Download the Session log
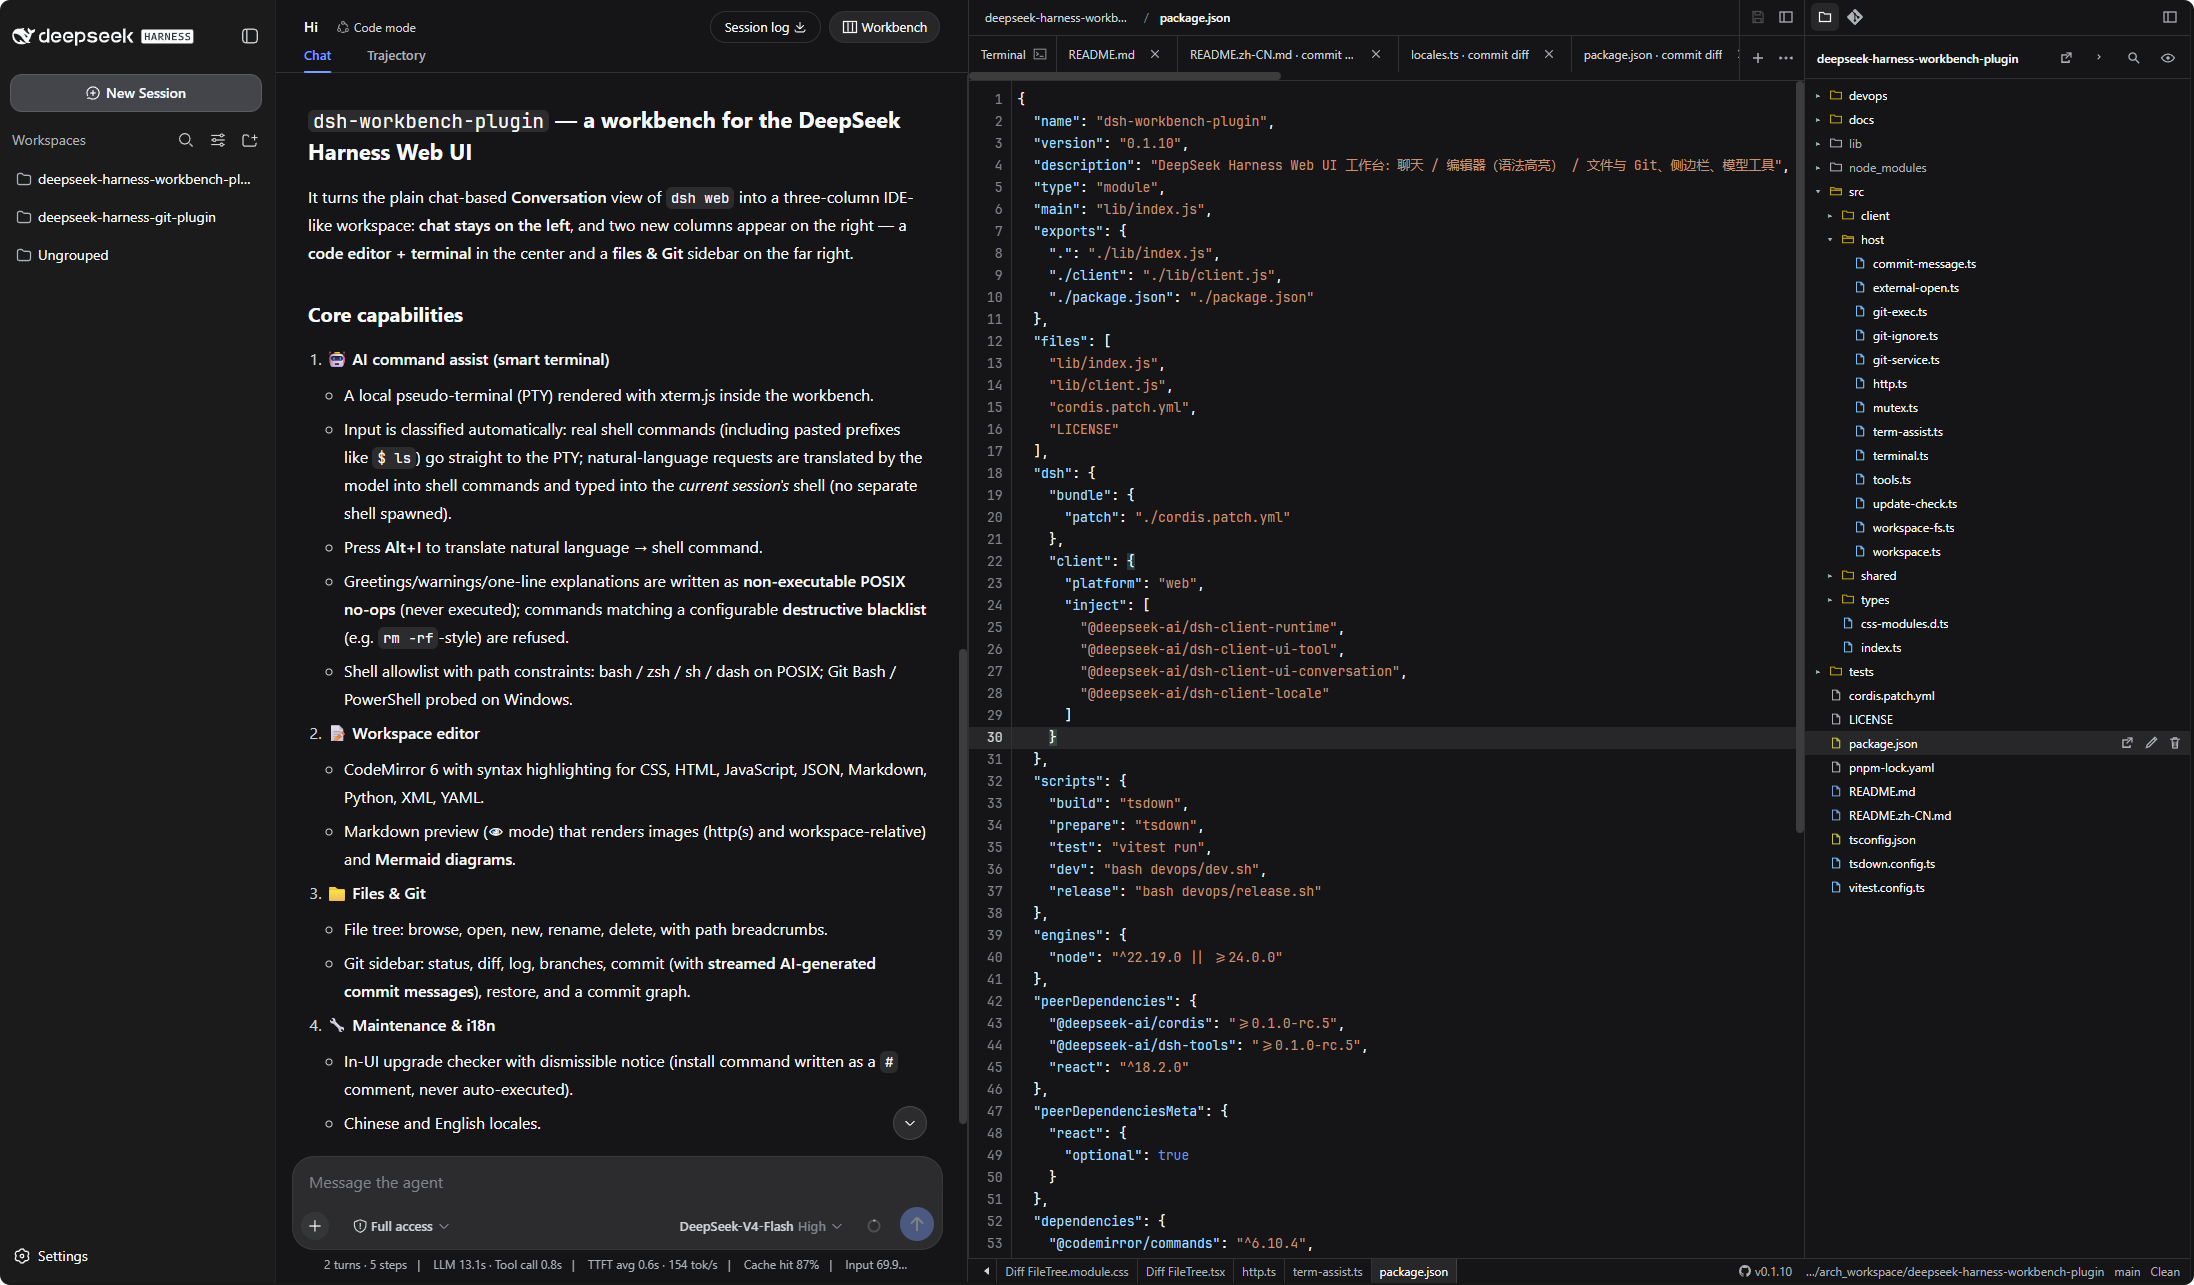This screenshot has width=2194, height=1285. 765,27
